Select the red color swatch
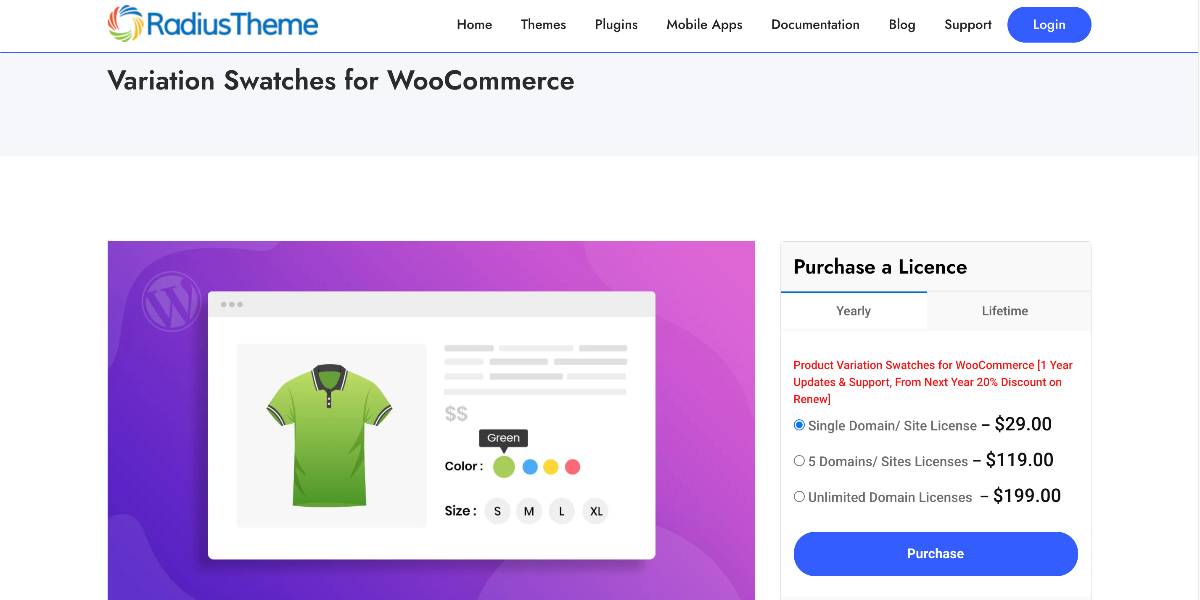 click(572, 466)
